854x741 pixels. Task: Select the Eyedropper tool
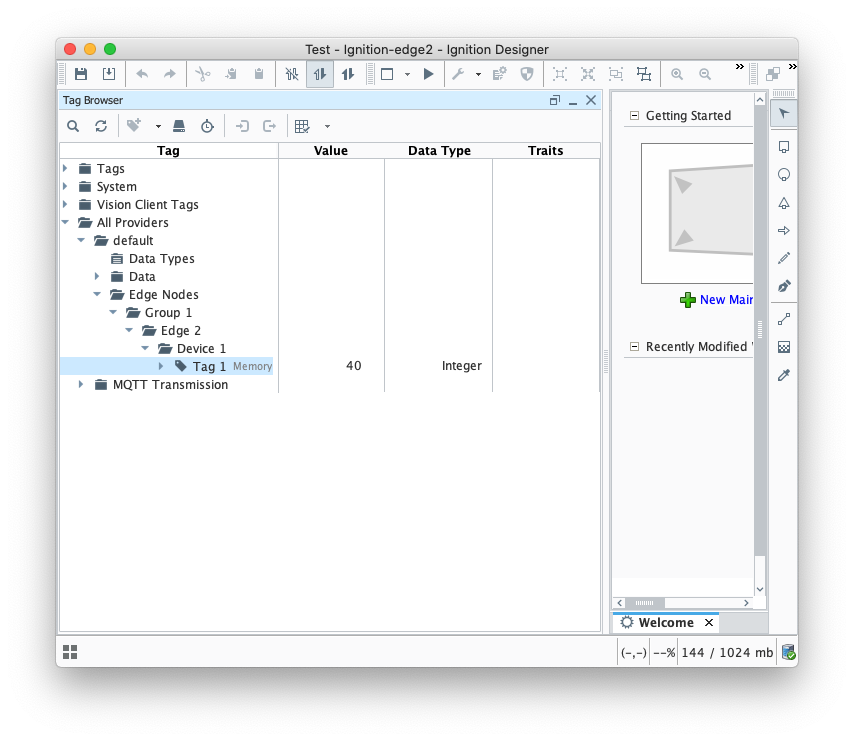click(x=784, y=375)
